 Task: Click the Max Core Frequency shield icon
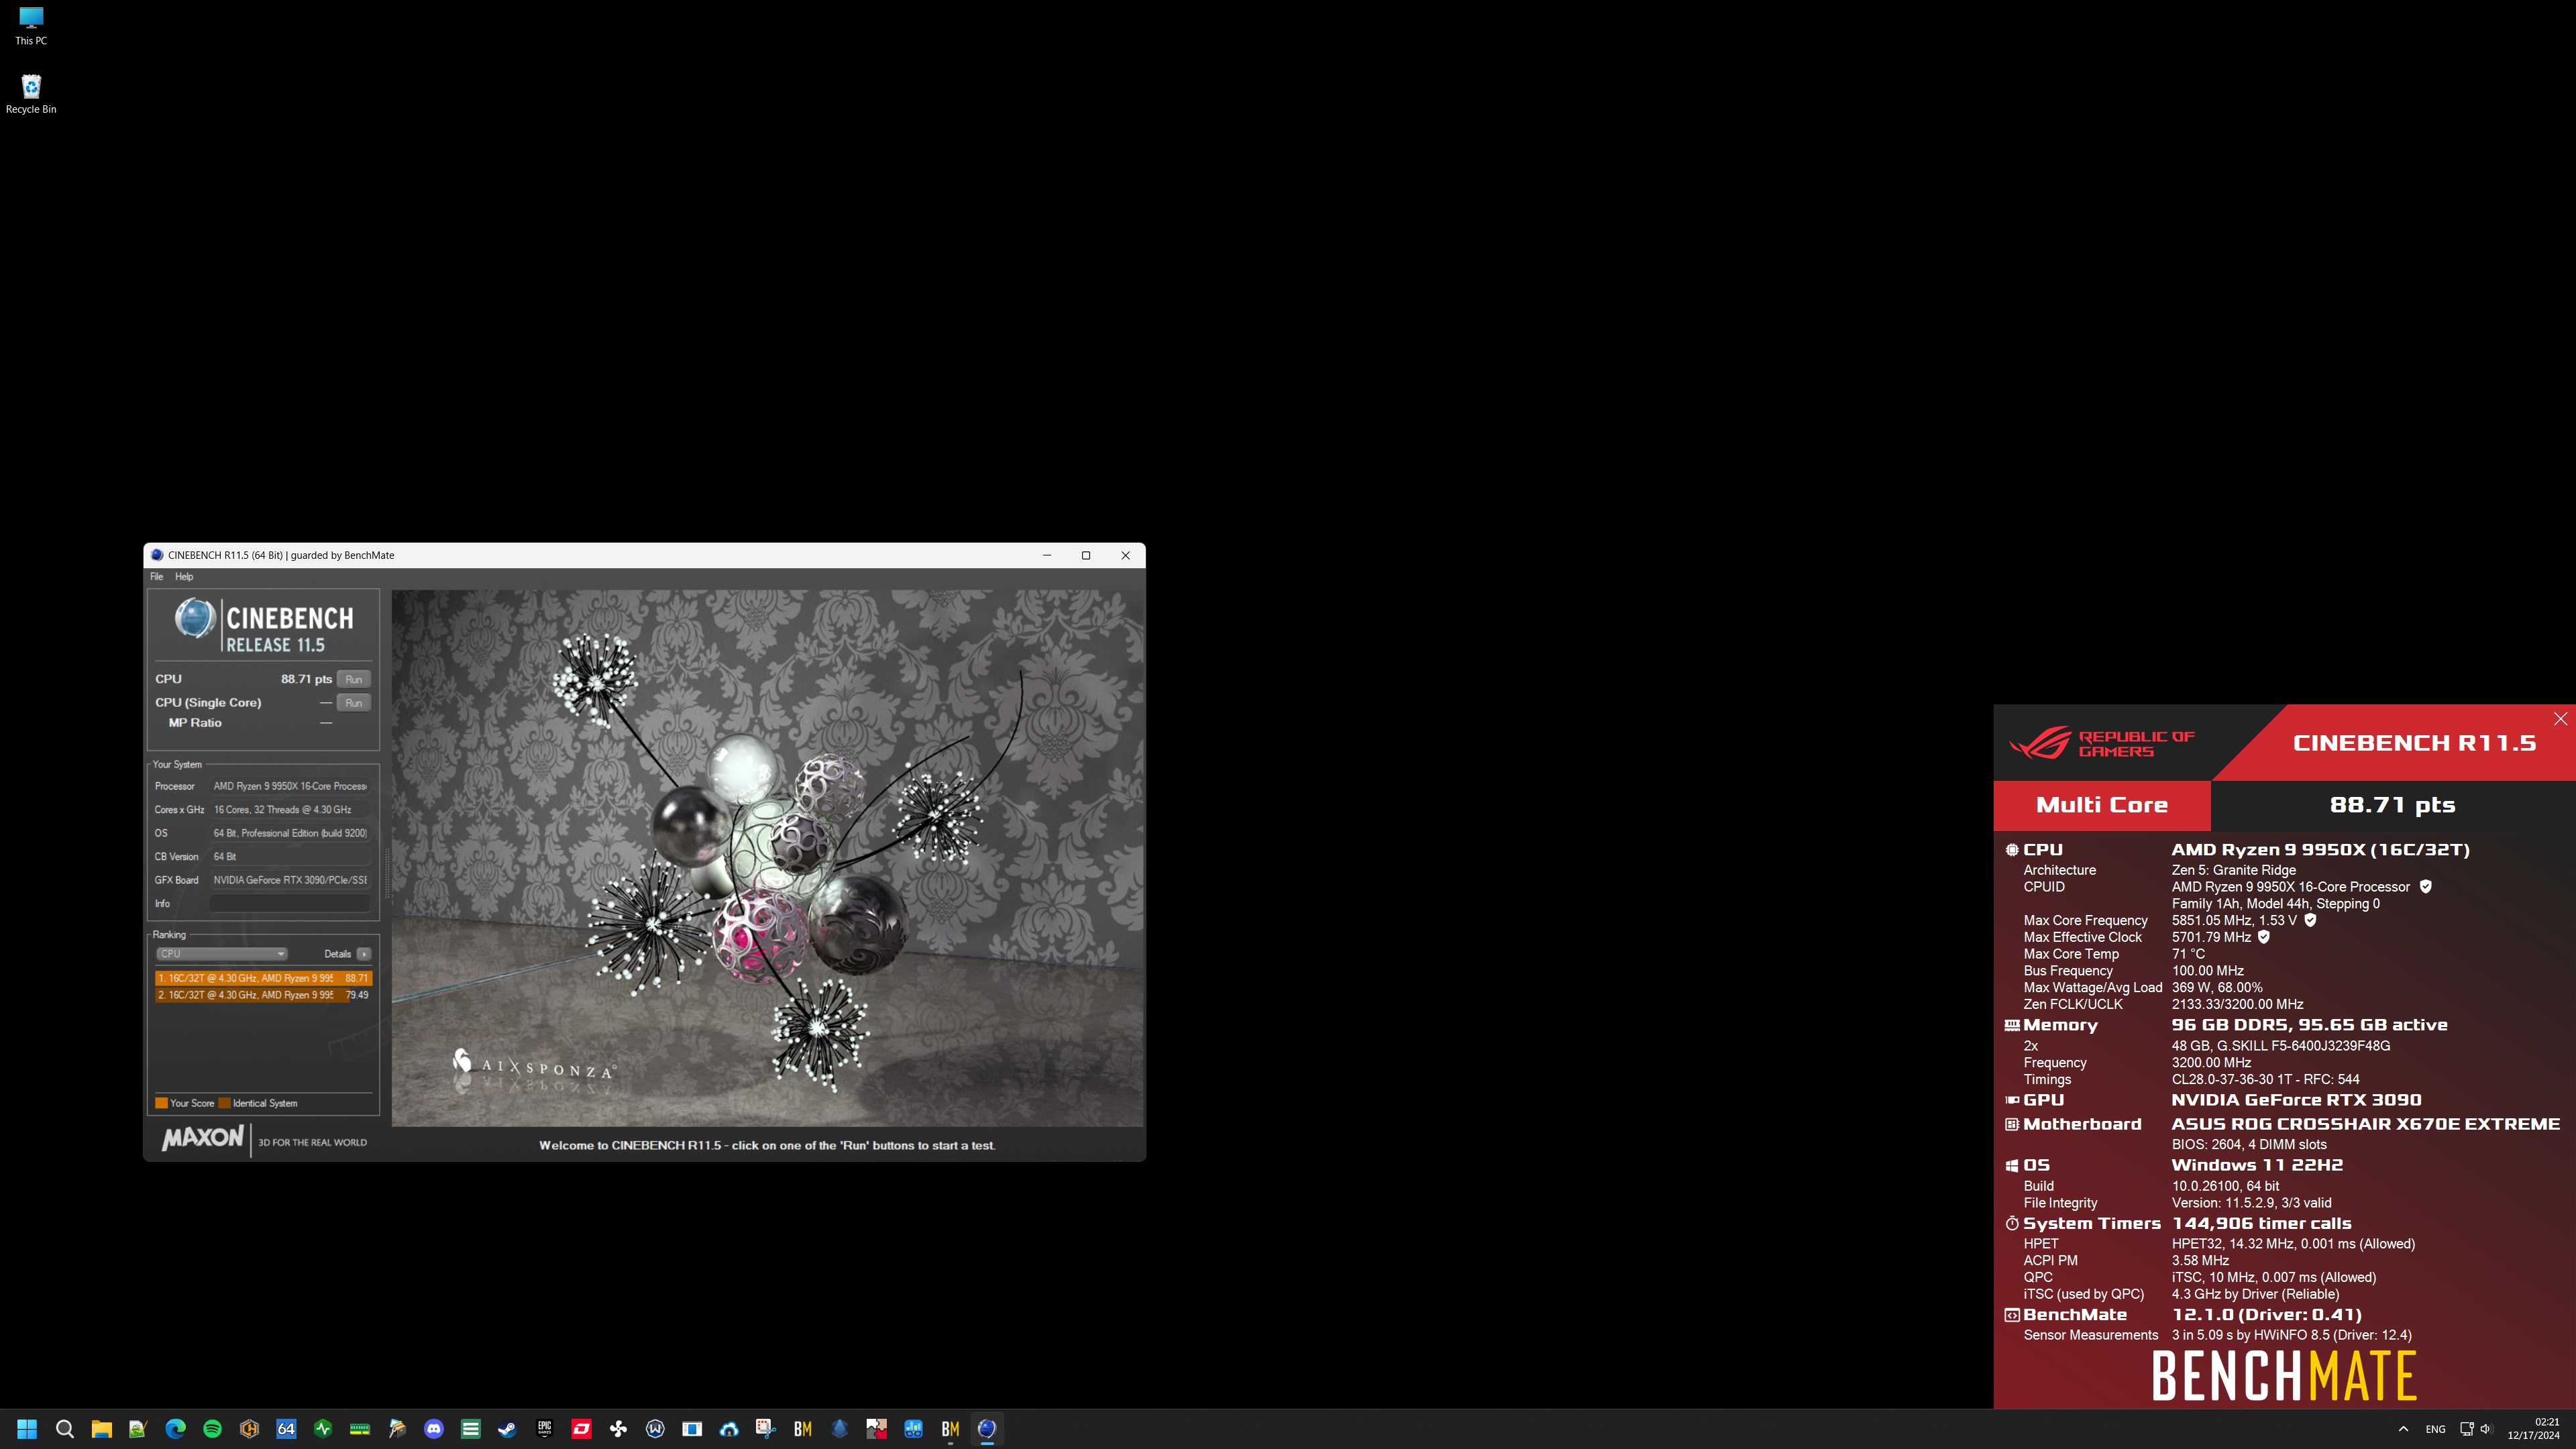click(2310, 920)
